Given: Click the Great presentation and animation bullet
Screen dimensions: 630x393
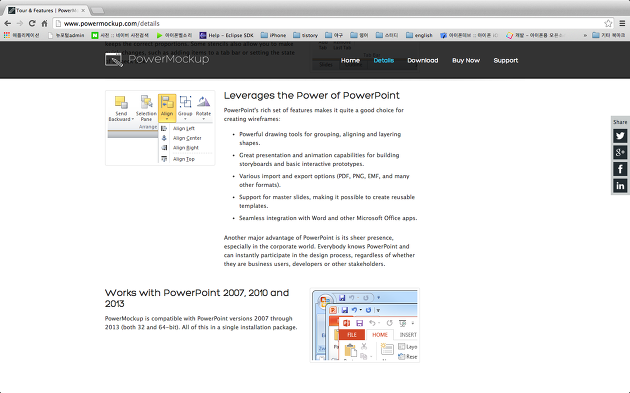Looking at the screenshot, I should (319, 159).
